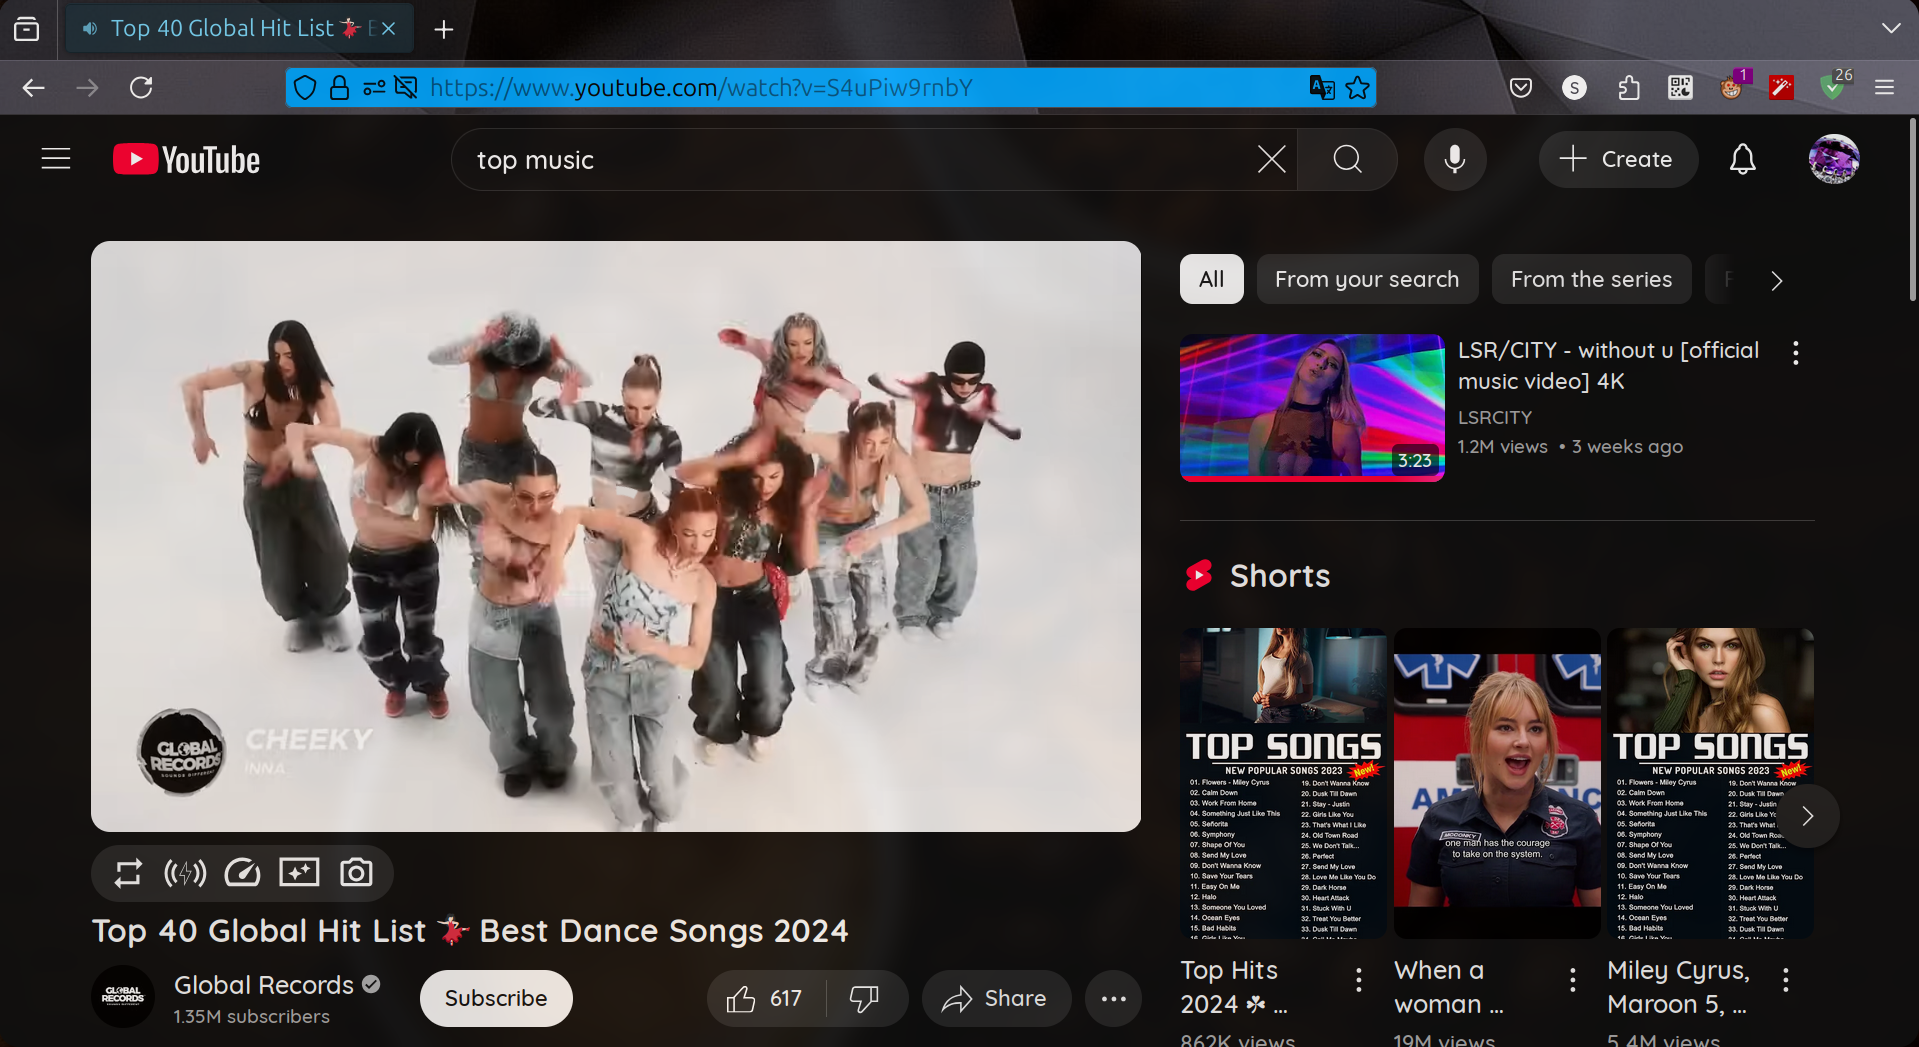1919x1047 pixels.
Task: Close the Top 40 Global Hit List tab
Action: tap(389, 29)
